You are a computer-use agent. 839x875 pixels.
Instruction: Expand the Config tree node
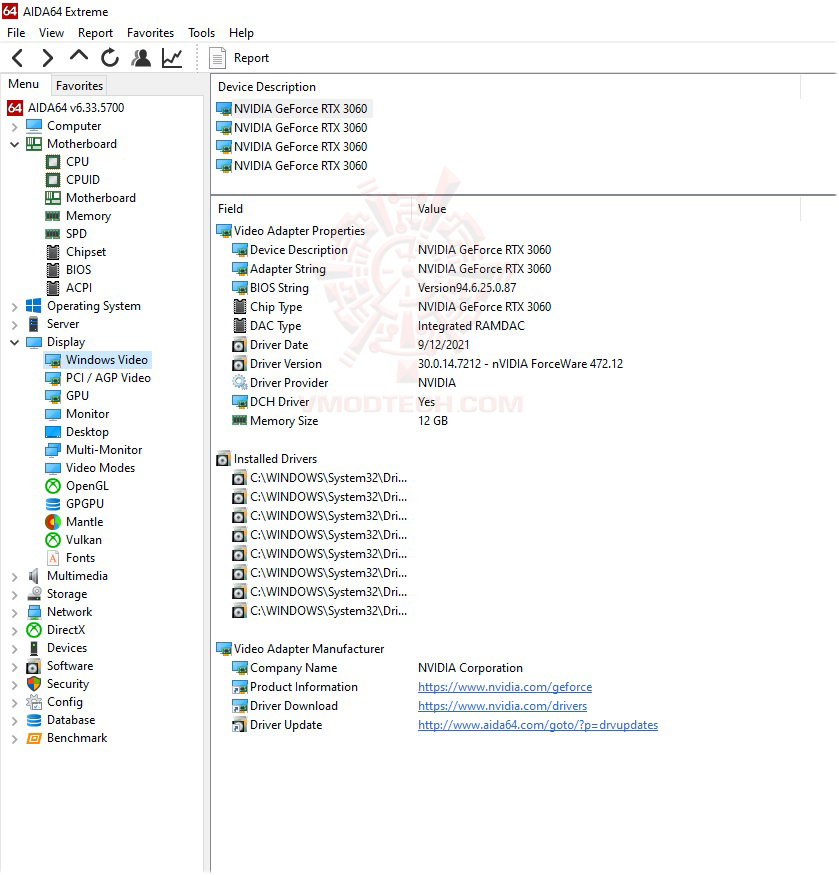pos(15,703)
